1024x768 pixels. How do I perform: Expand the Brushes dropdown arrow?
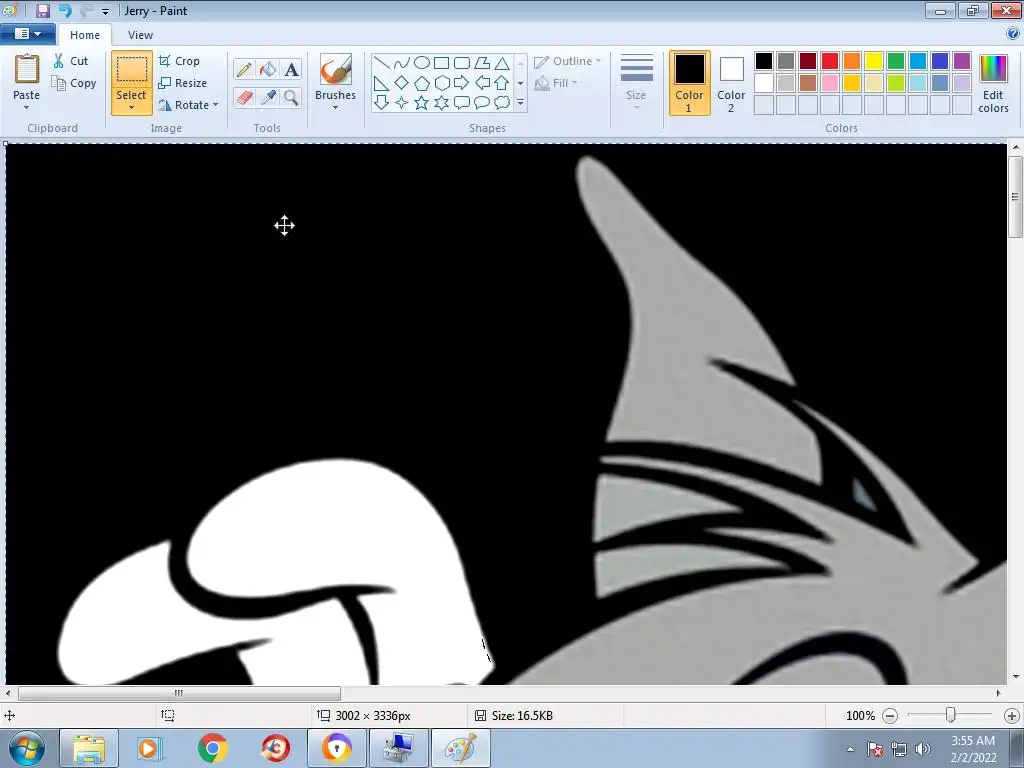335,108
